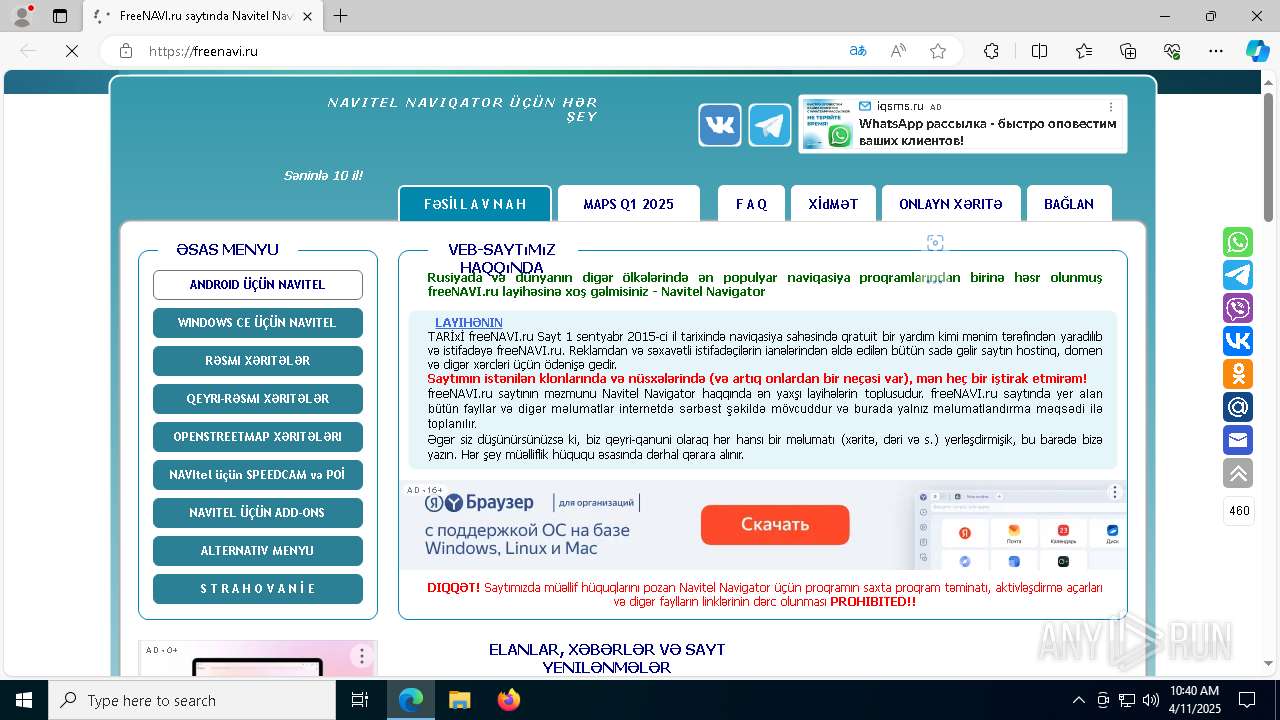Open collections icon in toolbar
This screenshot has height=720, width=1280.
[x=1128, y=51]
